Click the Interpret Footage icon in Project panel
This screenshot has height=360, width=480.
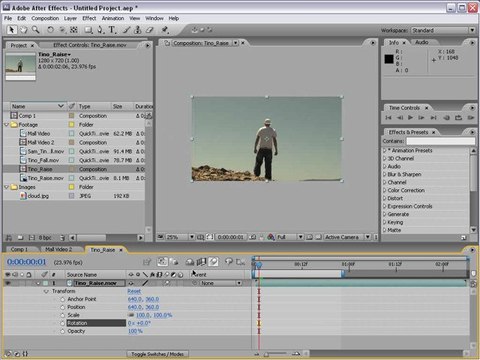coord(9,238)
